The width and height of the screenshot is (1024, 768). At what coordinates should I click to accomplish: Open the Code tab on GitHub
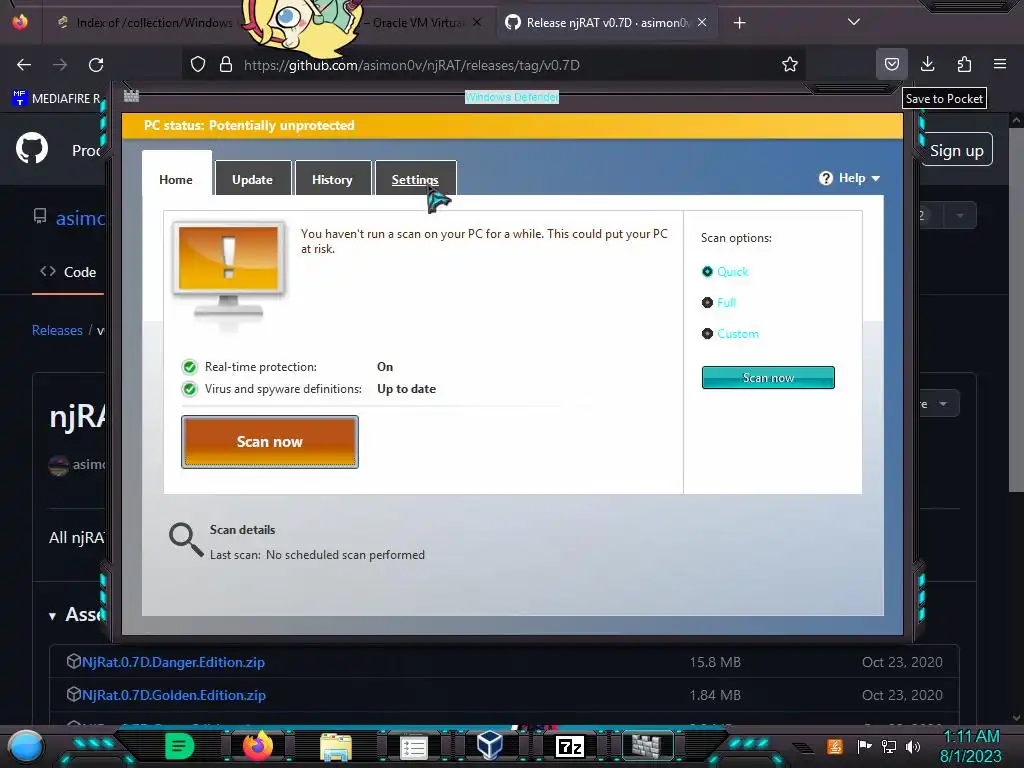coord(69,272)
